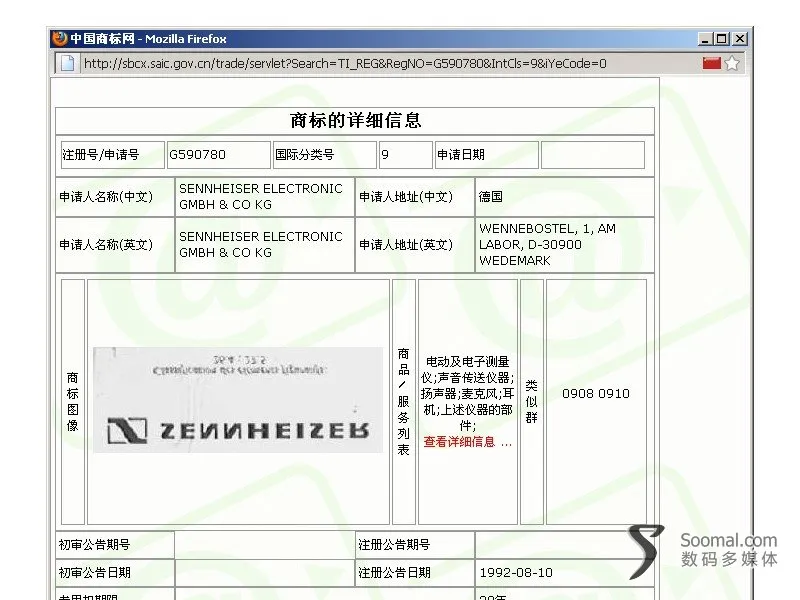Click the Sennheiser trademark image
This screenshot has height=600, width=800.
point(238,400)
